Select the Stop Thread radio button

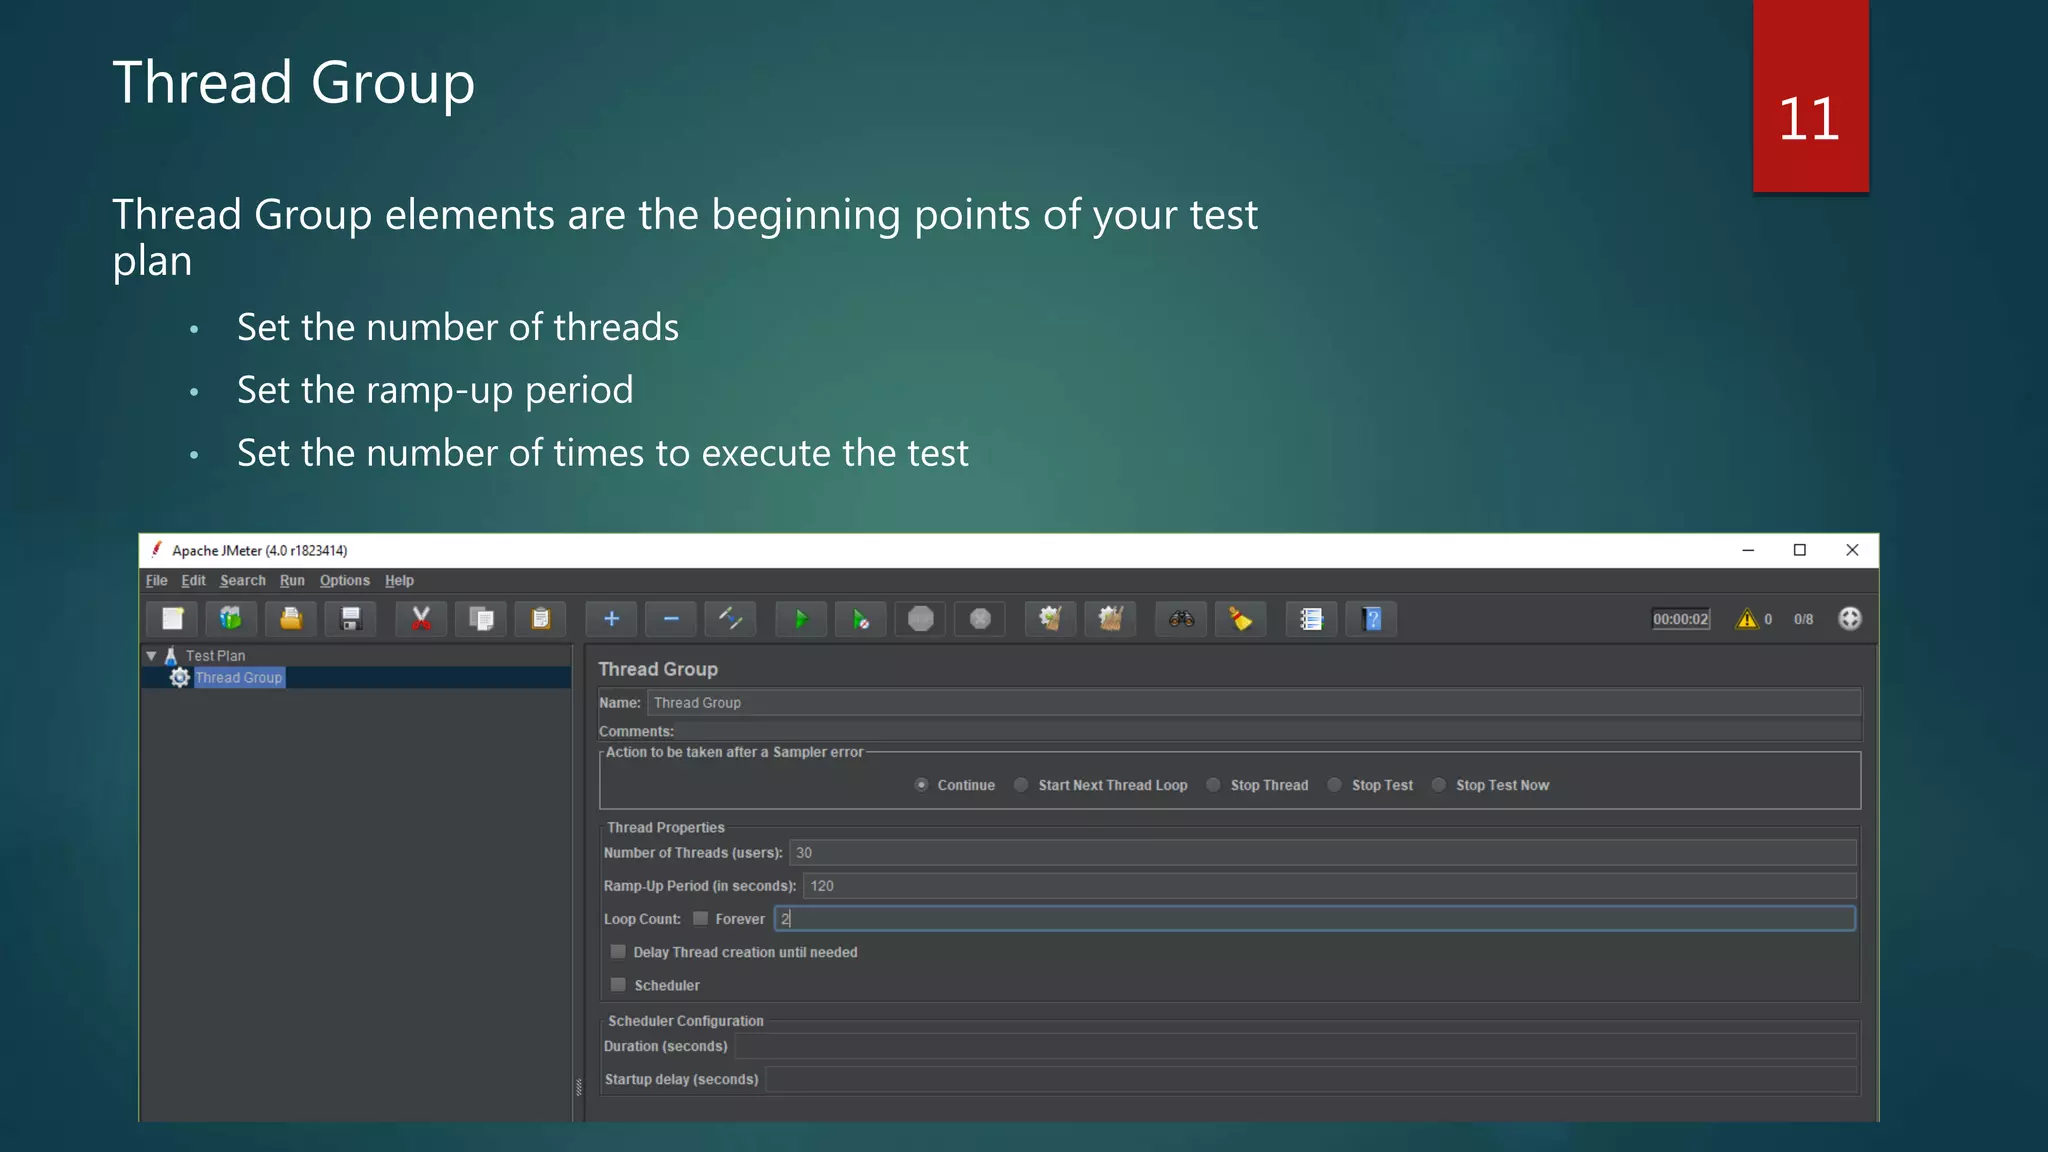pos(1213,785)
